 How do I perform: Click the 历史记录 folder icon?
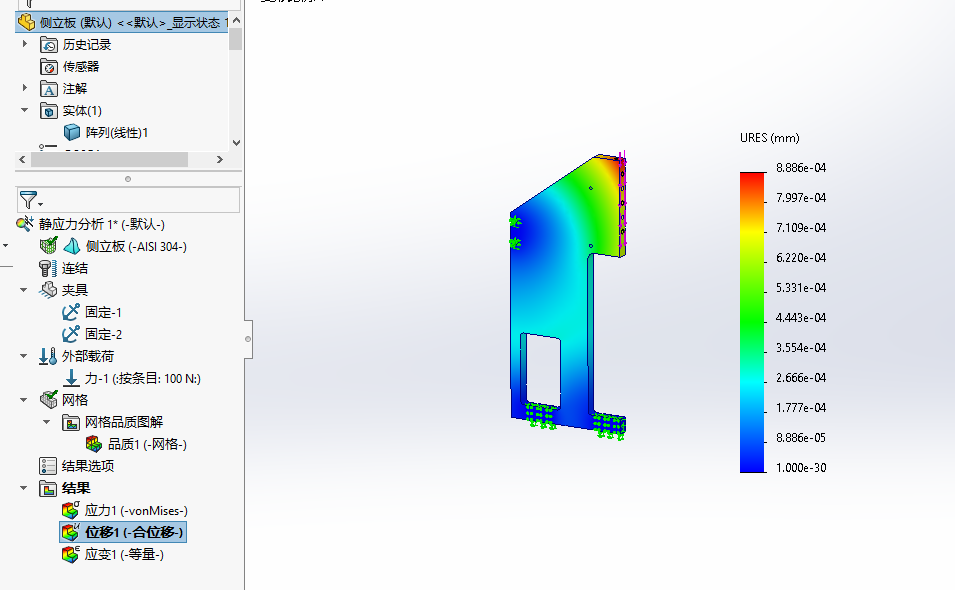point(49,44)
